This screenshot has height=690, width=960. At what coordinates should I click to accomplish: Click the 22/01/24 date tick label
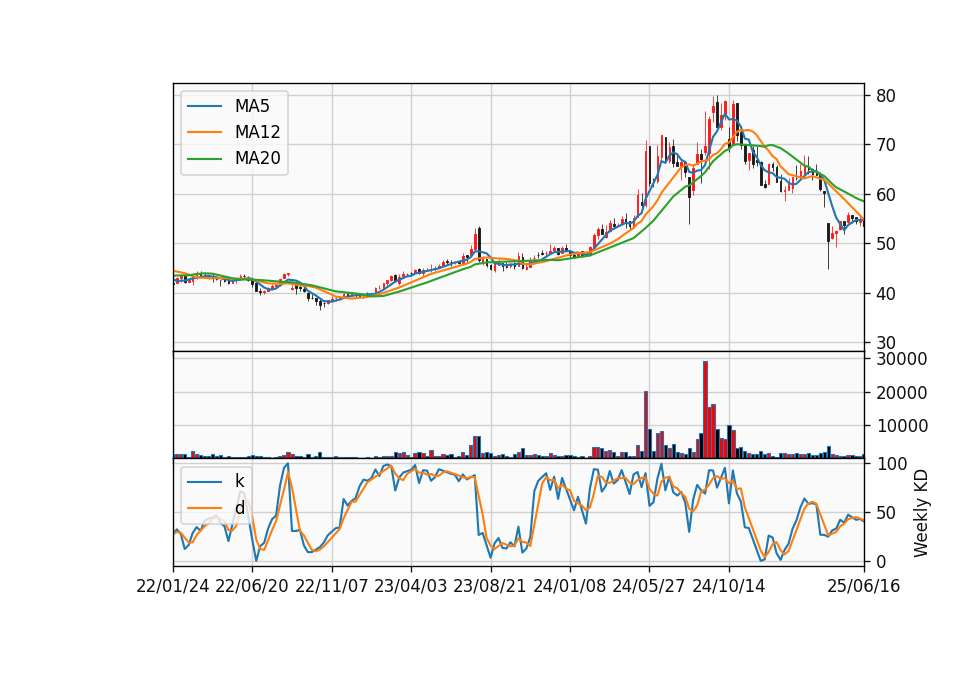tap(173, 586)
